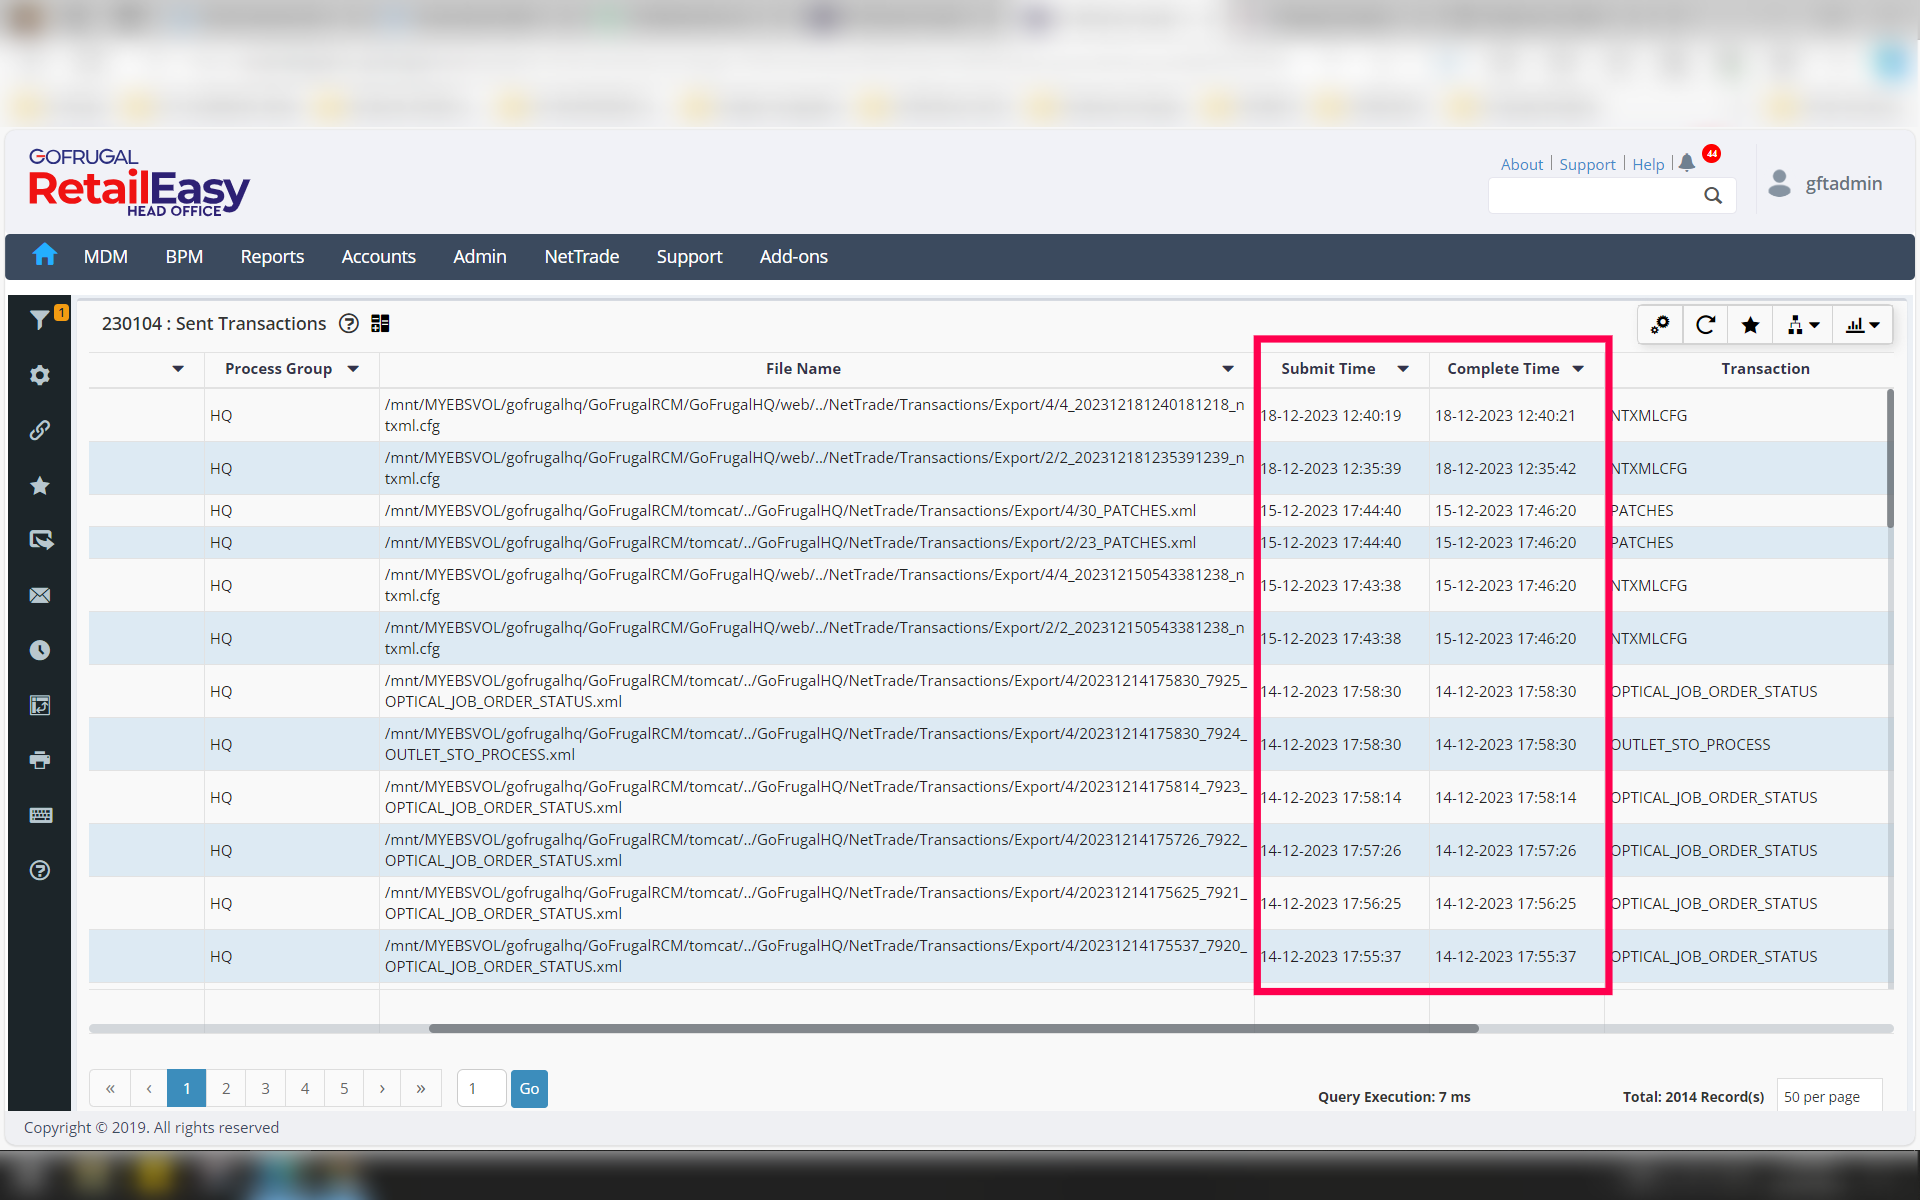Expand the Complete Time column dropdown

[x=1578, y=369]
